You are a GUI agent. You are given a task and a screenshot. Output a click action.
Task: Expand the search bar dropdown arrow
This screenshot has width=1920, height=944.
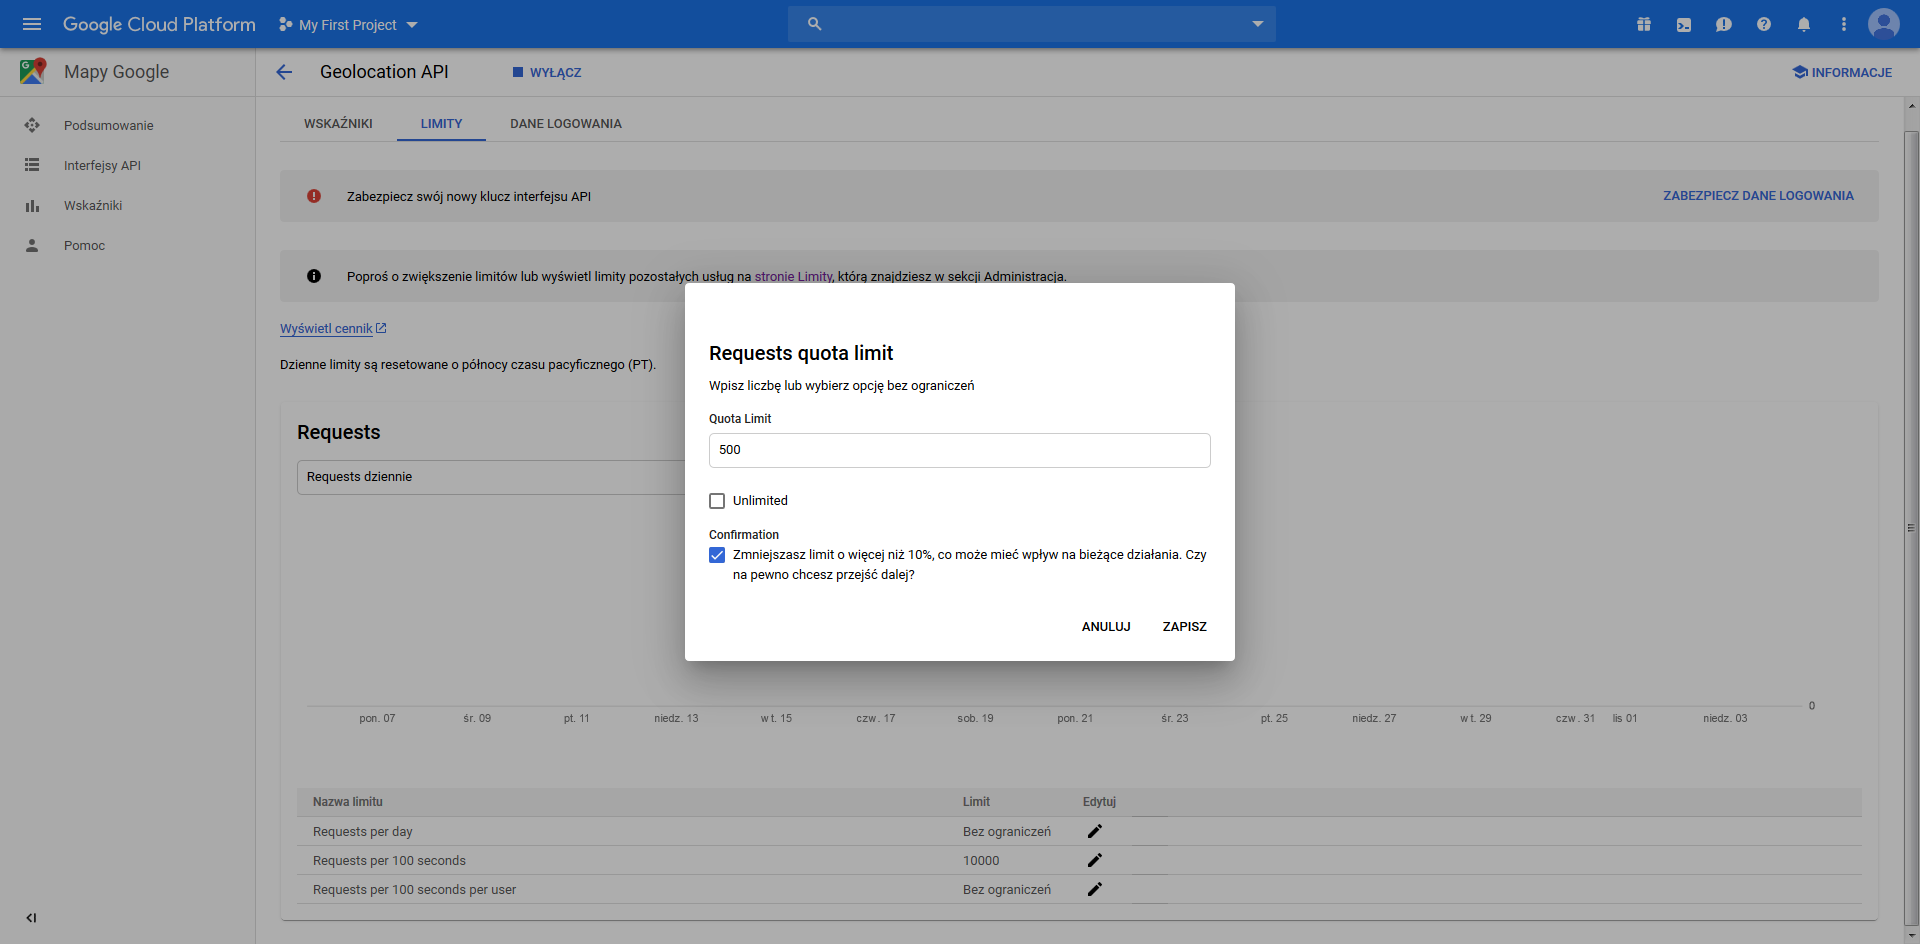click(1258, 24)
